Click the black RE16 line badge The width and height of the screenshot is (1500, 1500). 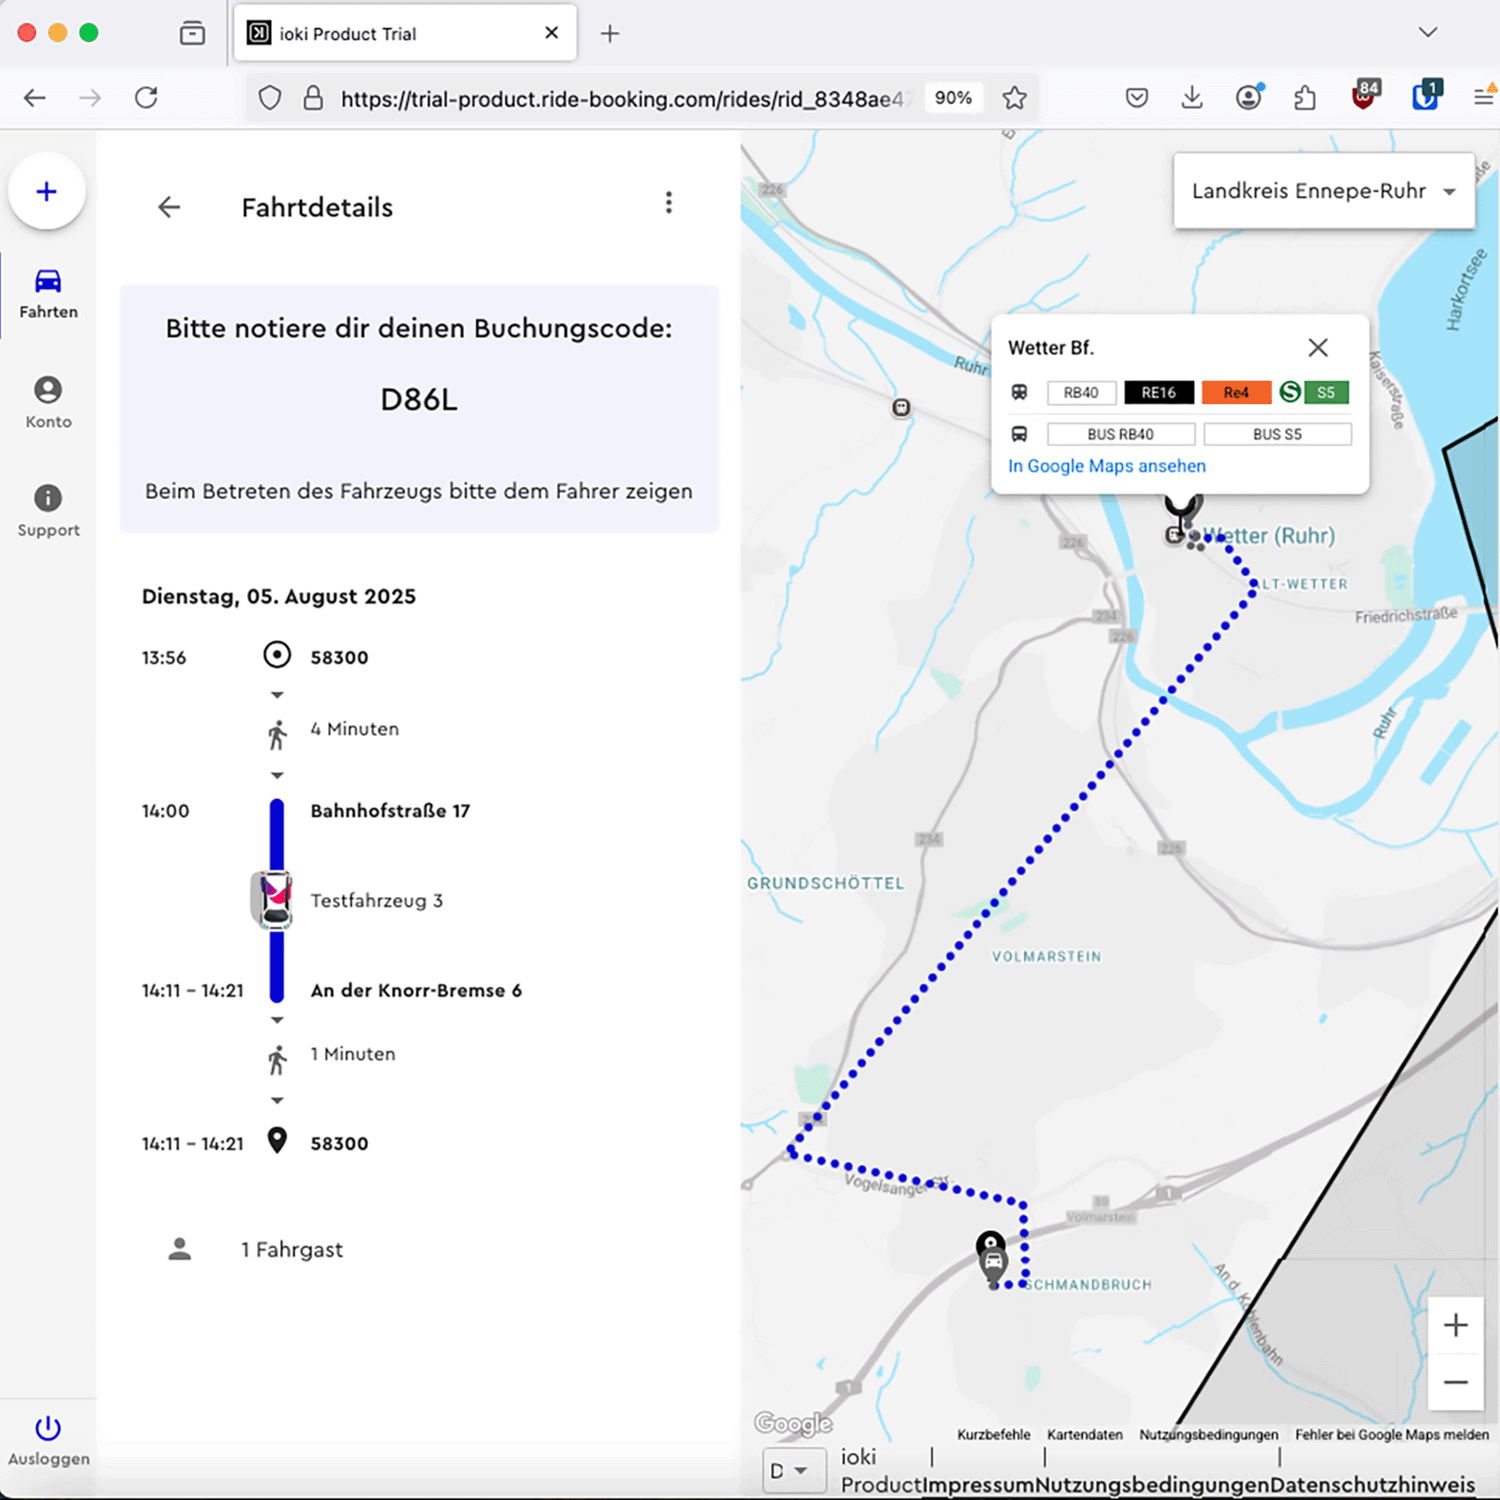coord(1159,393)
